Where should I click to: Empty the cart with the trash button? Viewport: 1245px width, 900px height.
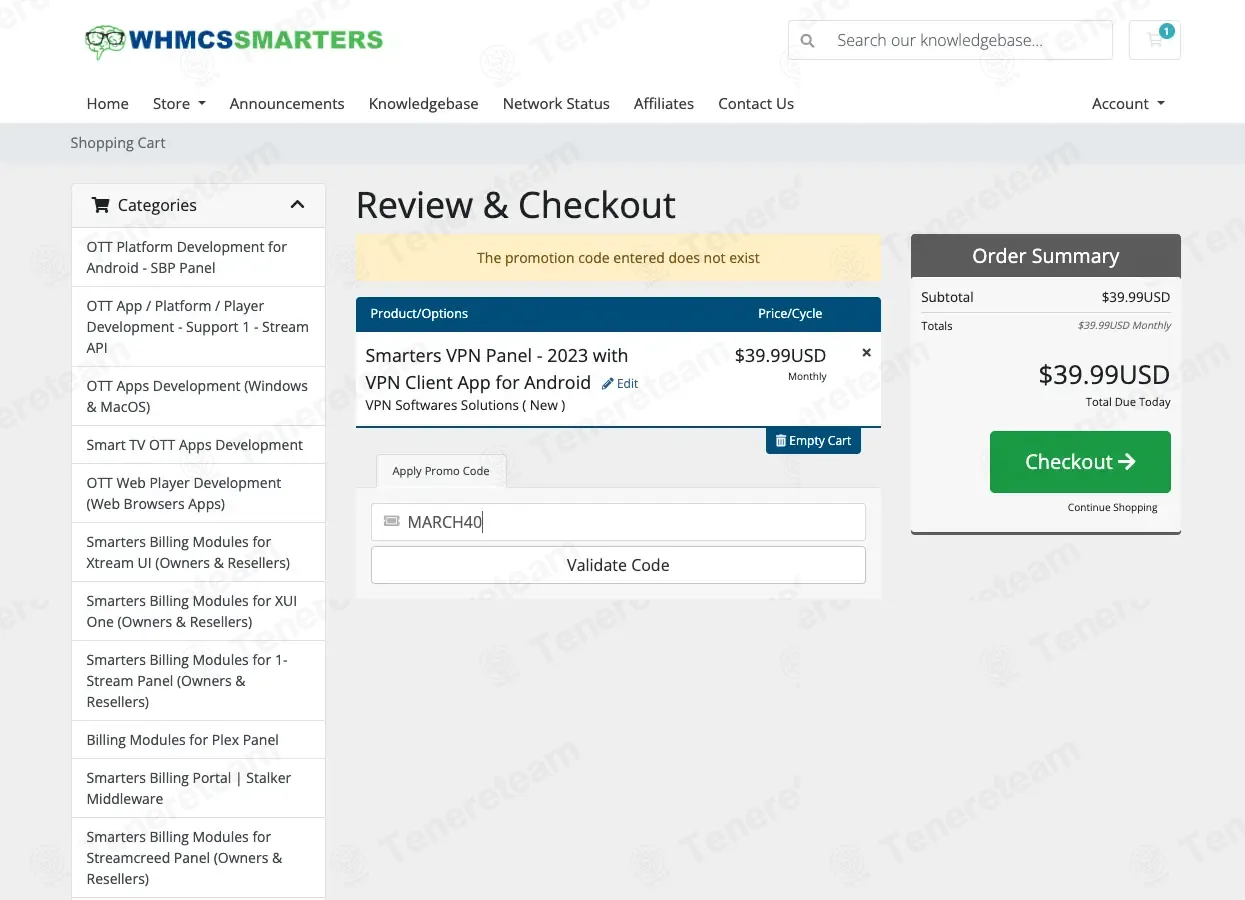pos(813,440)
